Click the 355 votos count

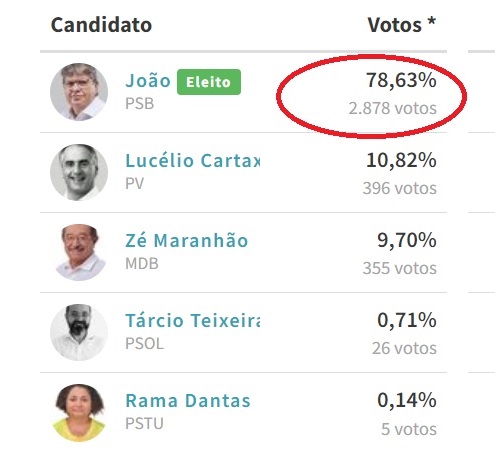point(400,268)
